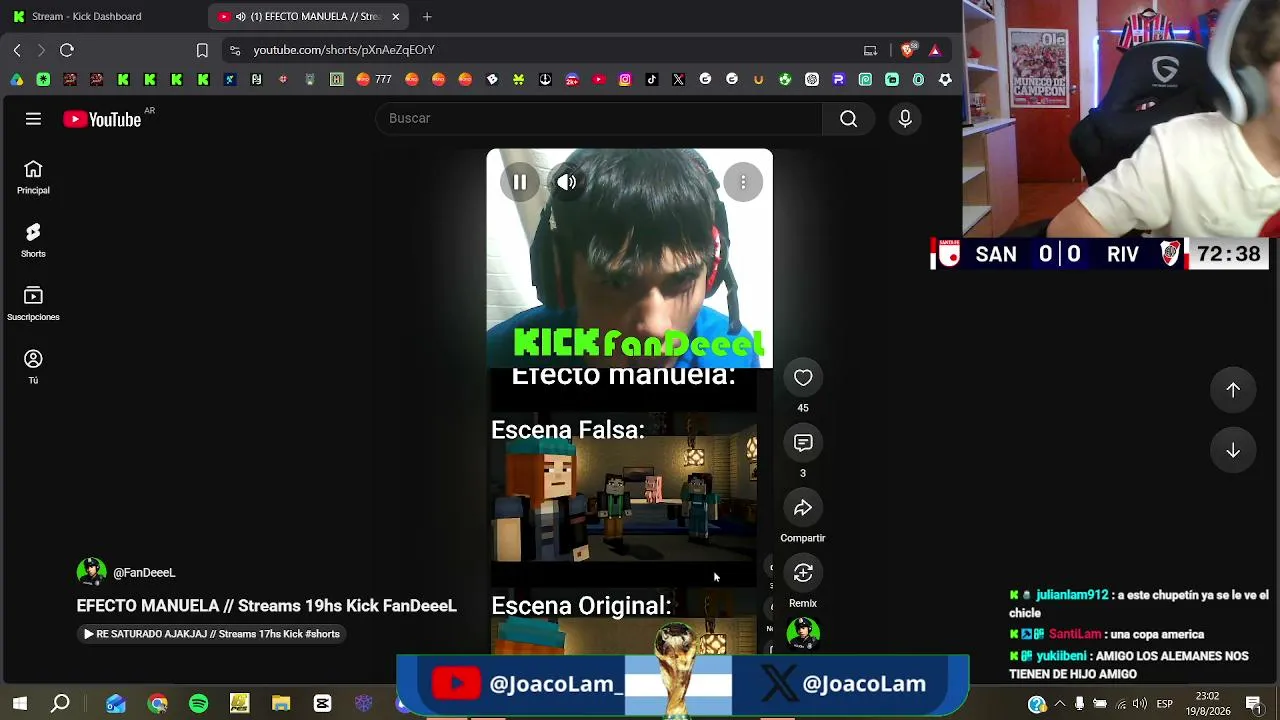
Task: Focus the Buscar search field
Action: click(x=599, y=119)
